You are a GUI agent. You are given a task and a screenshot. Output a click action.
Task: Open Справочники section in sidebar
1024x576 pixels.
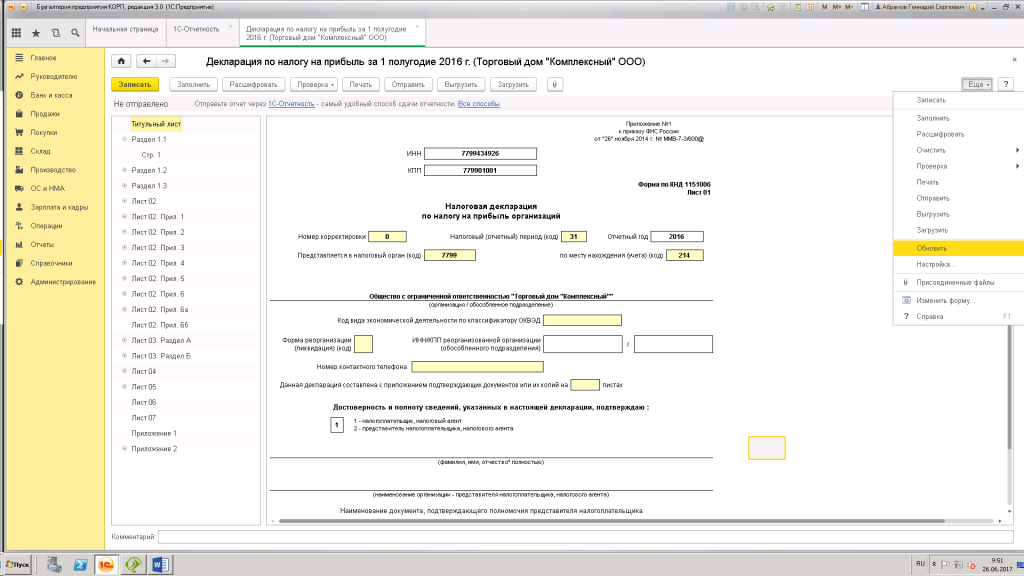[51, 263]
